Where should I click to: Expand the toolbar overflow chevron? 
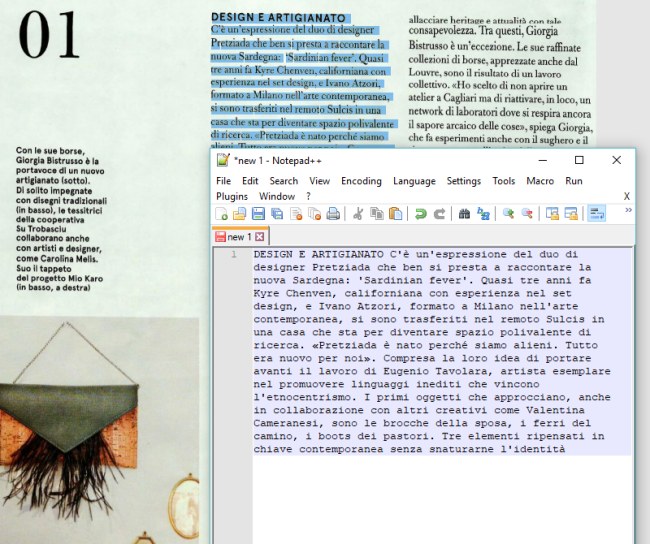click(628, 210)
